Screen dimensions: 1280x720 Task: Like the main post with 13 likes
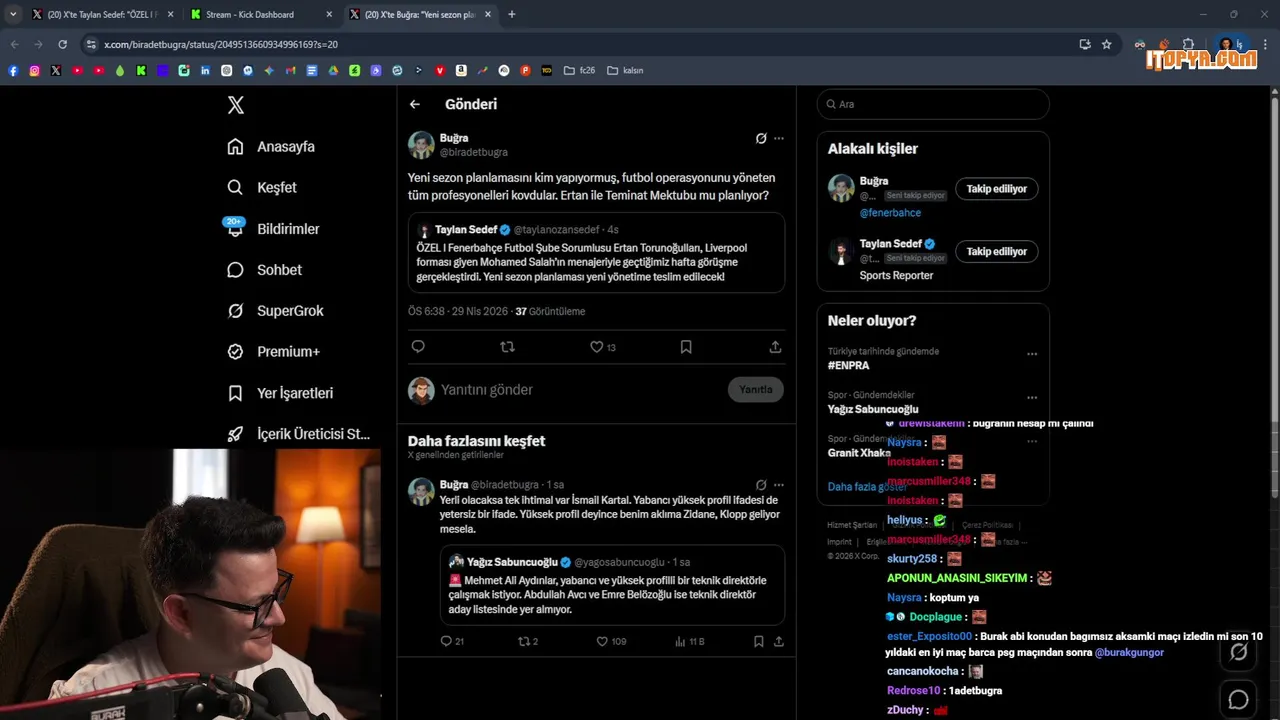point(603,347)
